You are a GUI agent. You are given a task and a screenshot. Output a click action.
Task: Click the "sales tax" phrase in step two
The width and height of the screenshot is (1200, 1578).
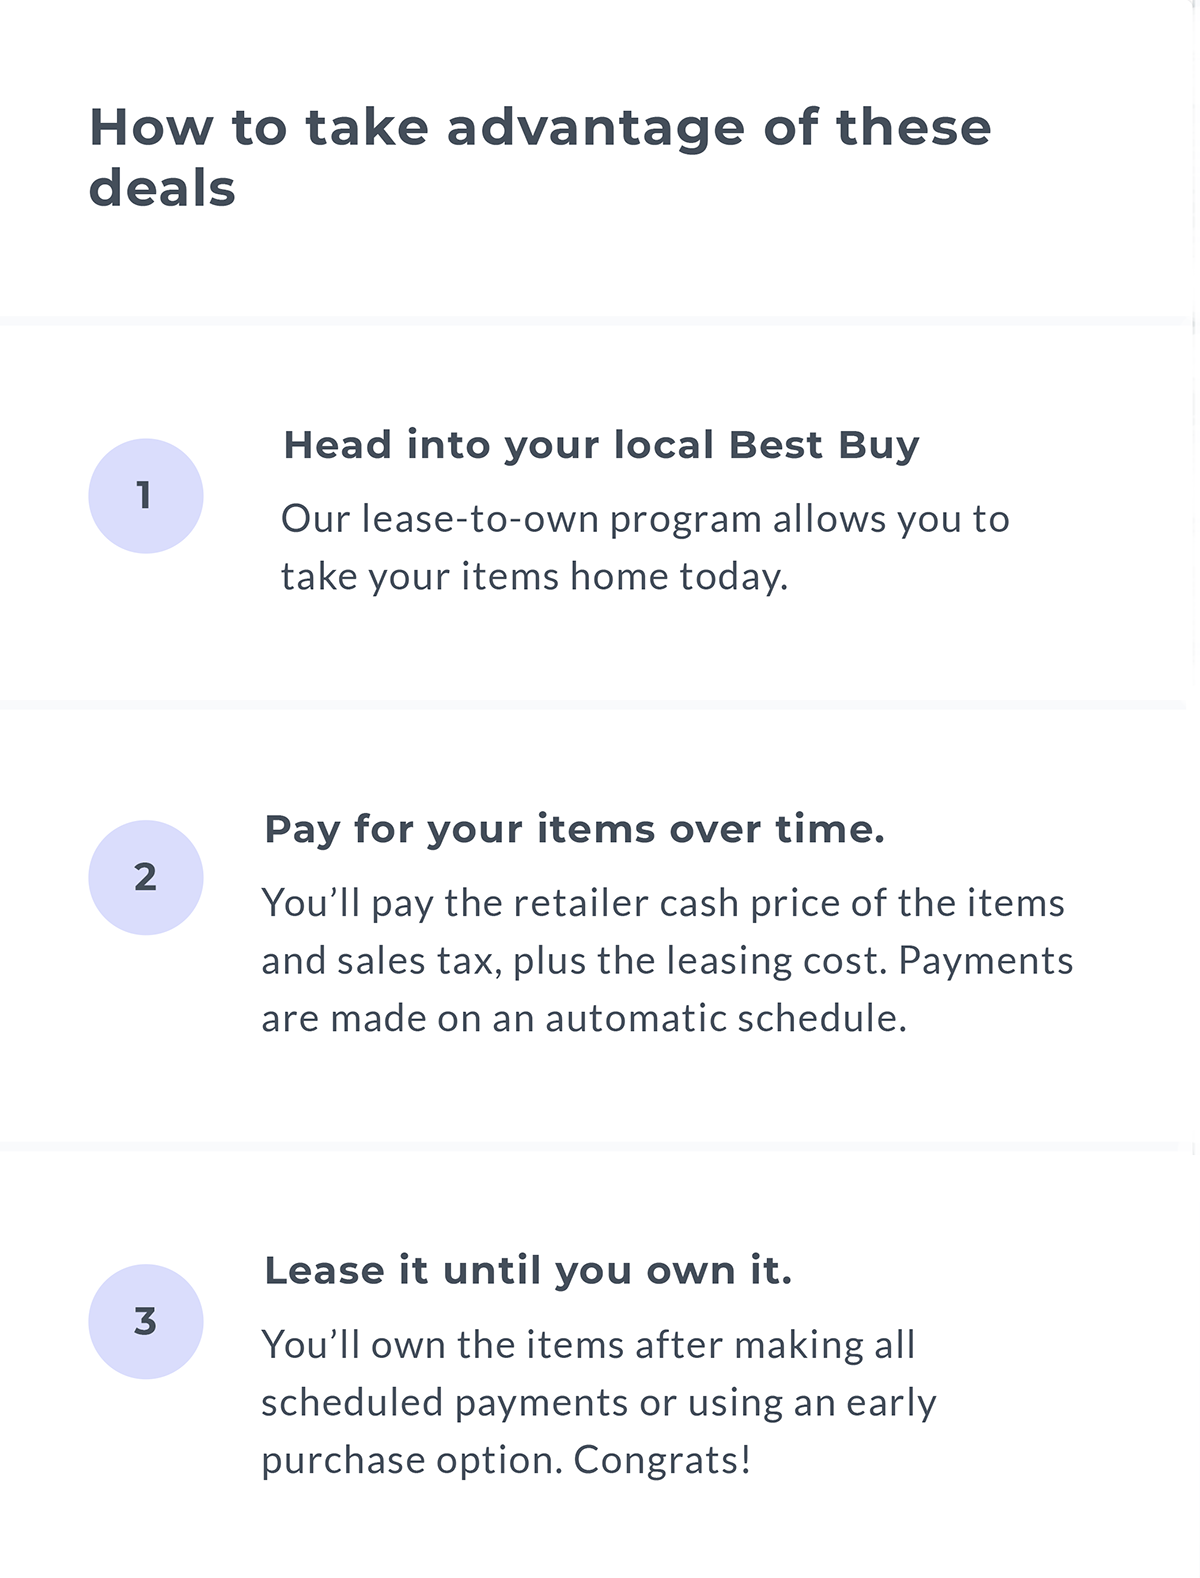pyautogui.click(x=419, y=961)
